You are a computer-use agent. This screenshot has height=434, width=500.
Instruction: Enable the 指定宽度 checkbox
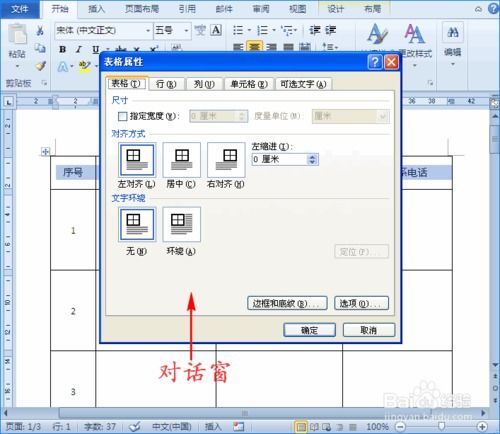point(122,116)
